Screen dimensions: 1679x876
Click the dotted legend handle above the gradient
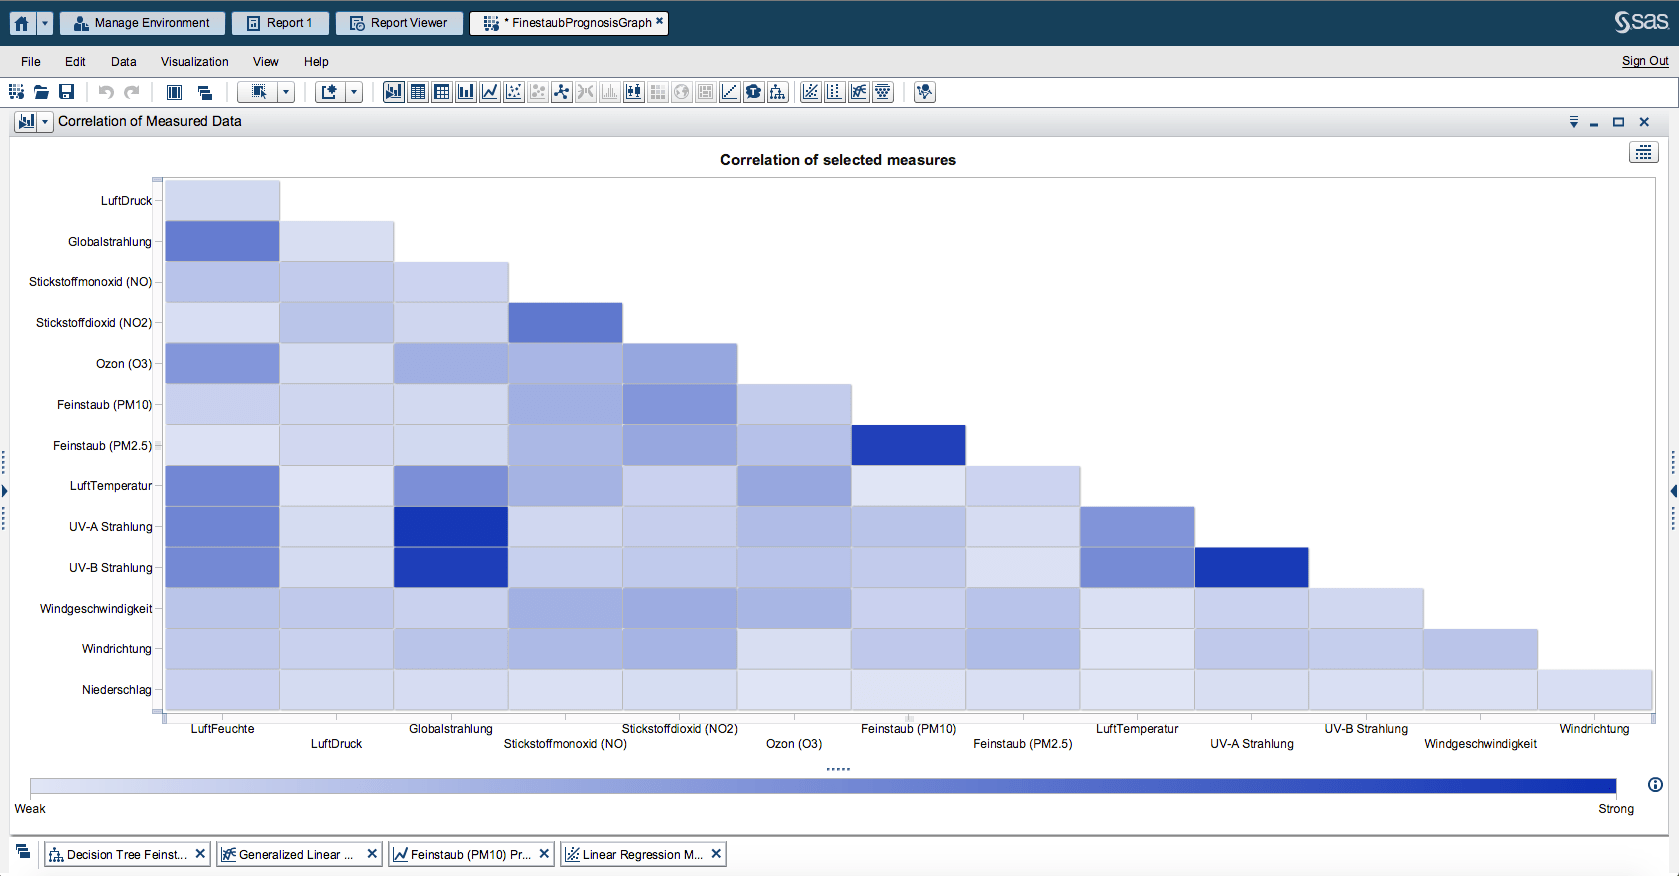pyautogui.click(x=838, y=769)
